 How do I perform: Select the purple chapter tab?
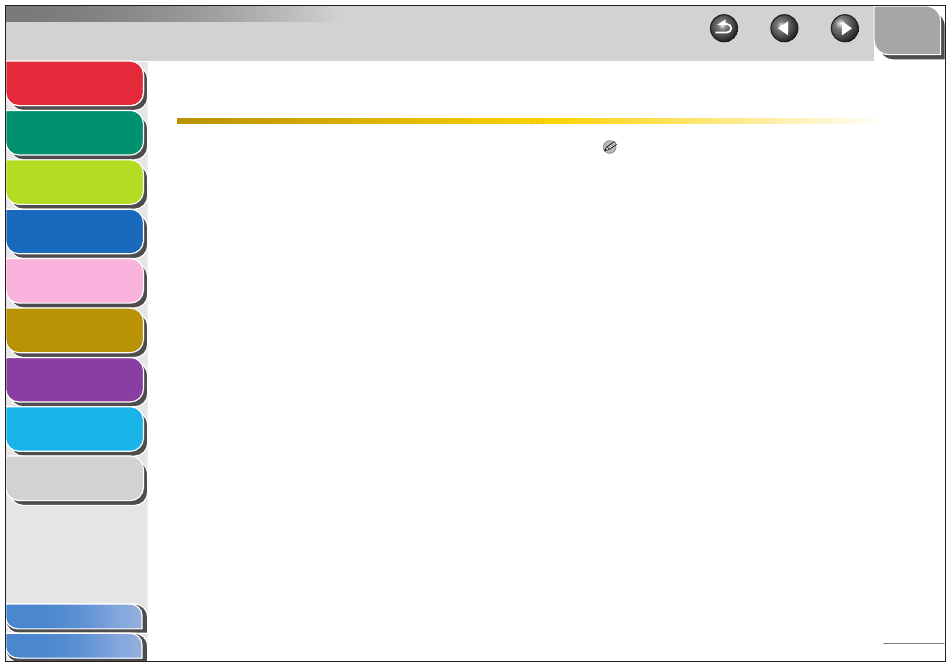coord(75,380)
